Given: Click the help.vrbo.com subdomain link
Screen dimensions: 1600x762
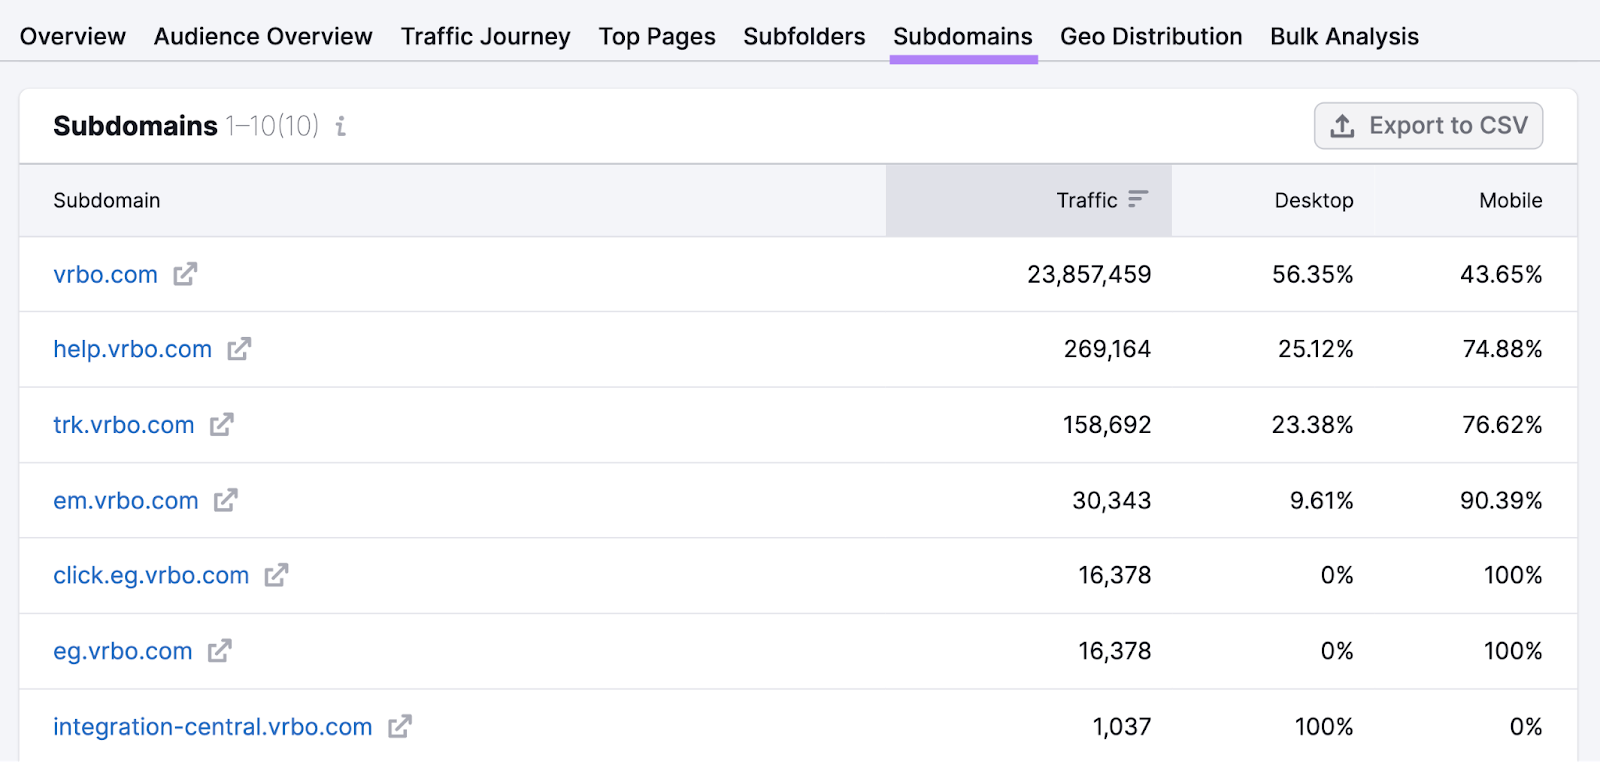Looking at the screenshot, I should (x=132, y=349).
